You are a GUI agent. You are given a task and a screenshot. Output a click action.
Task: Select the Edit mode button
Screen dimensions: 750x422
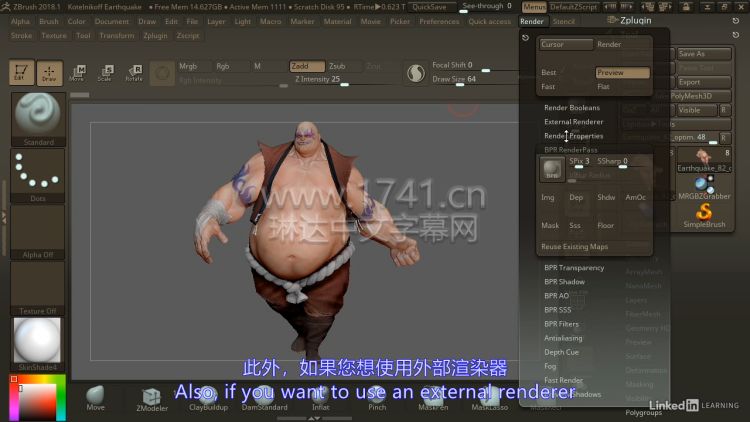pyautogui.click(x=21, y=73)
